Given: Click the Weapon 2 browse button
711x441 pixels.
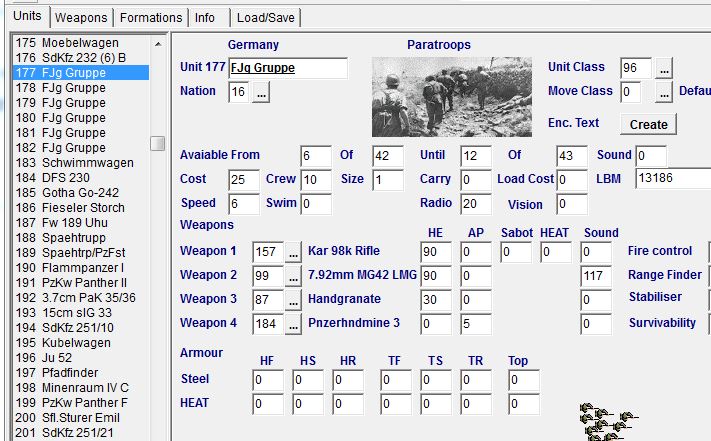Looking at the screenshot, I should pos(293,276).
